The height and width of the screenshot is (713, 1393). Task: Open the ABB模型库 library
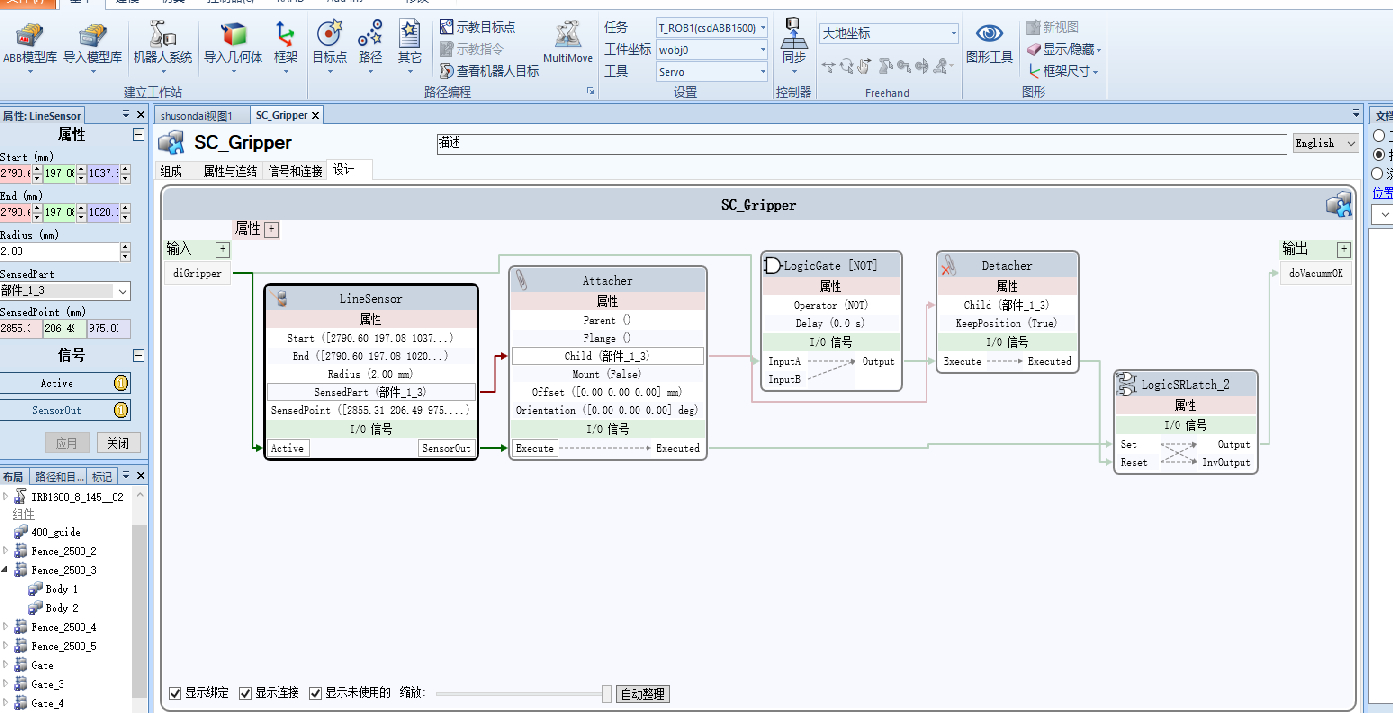pyautogui.click(x=29, y=46)
